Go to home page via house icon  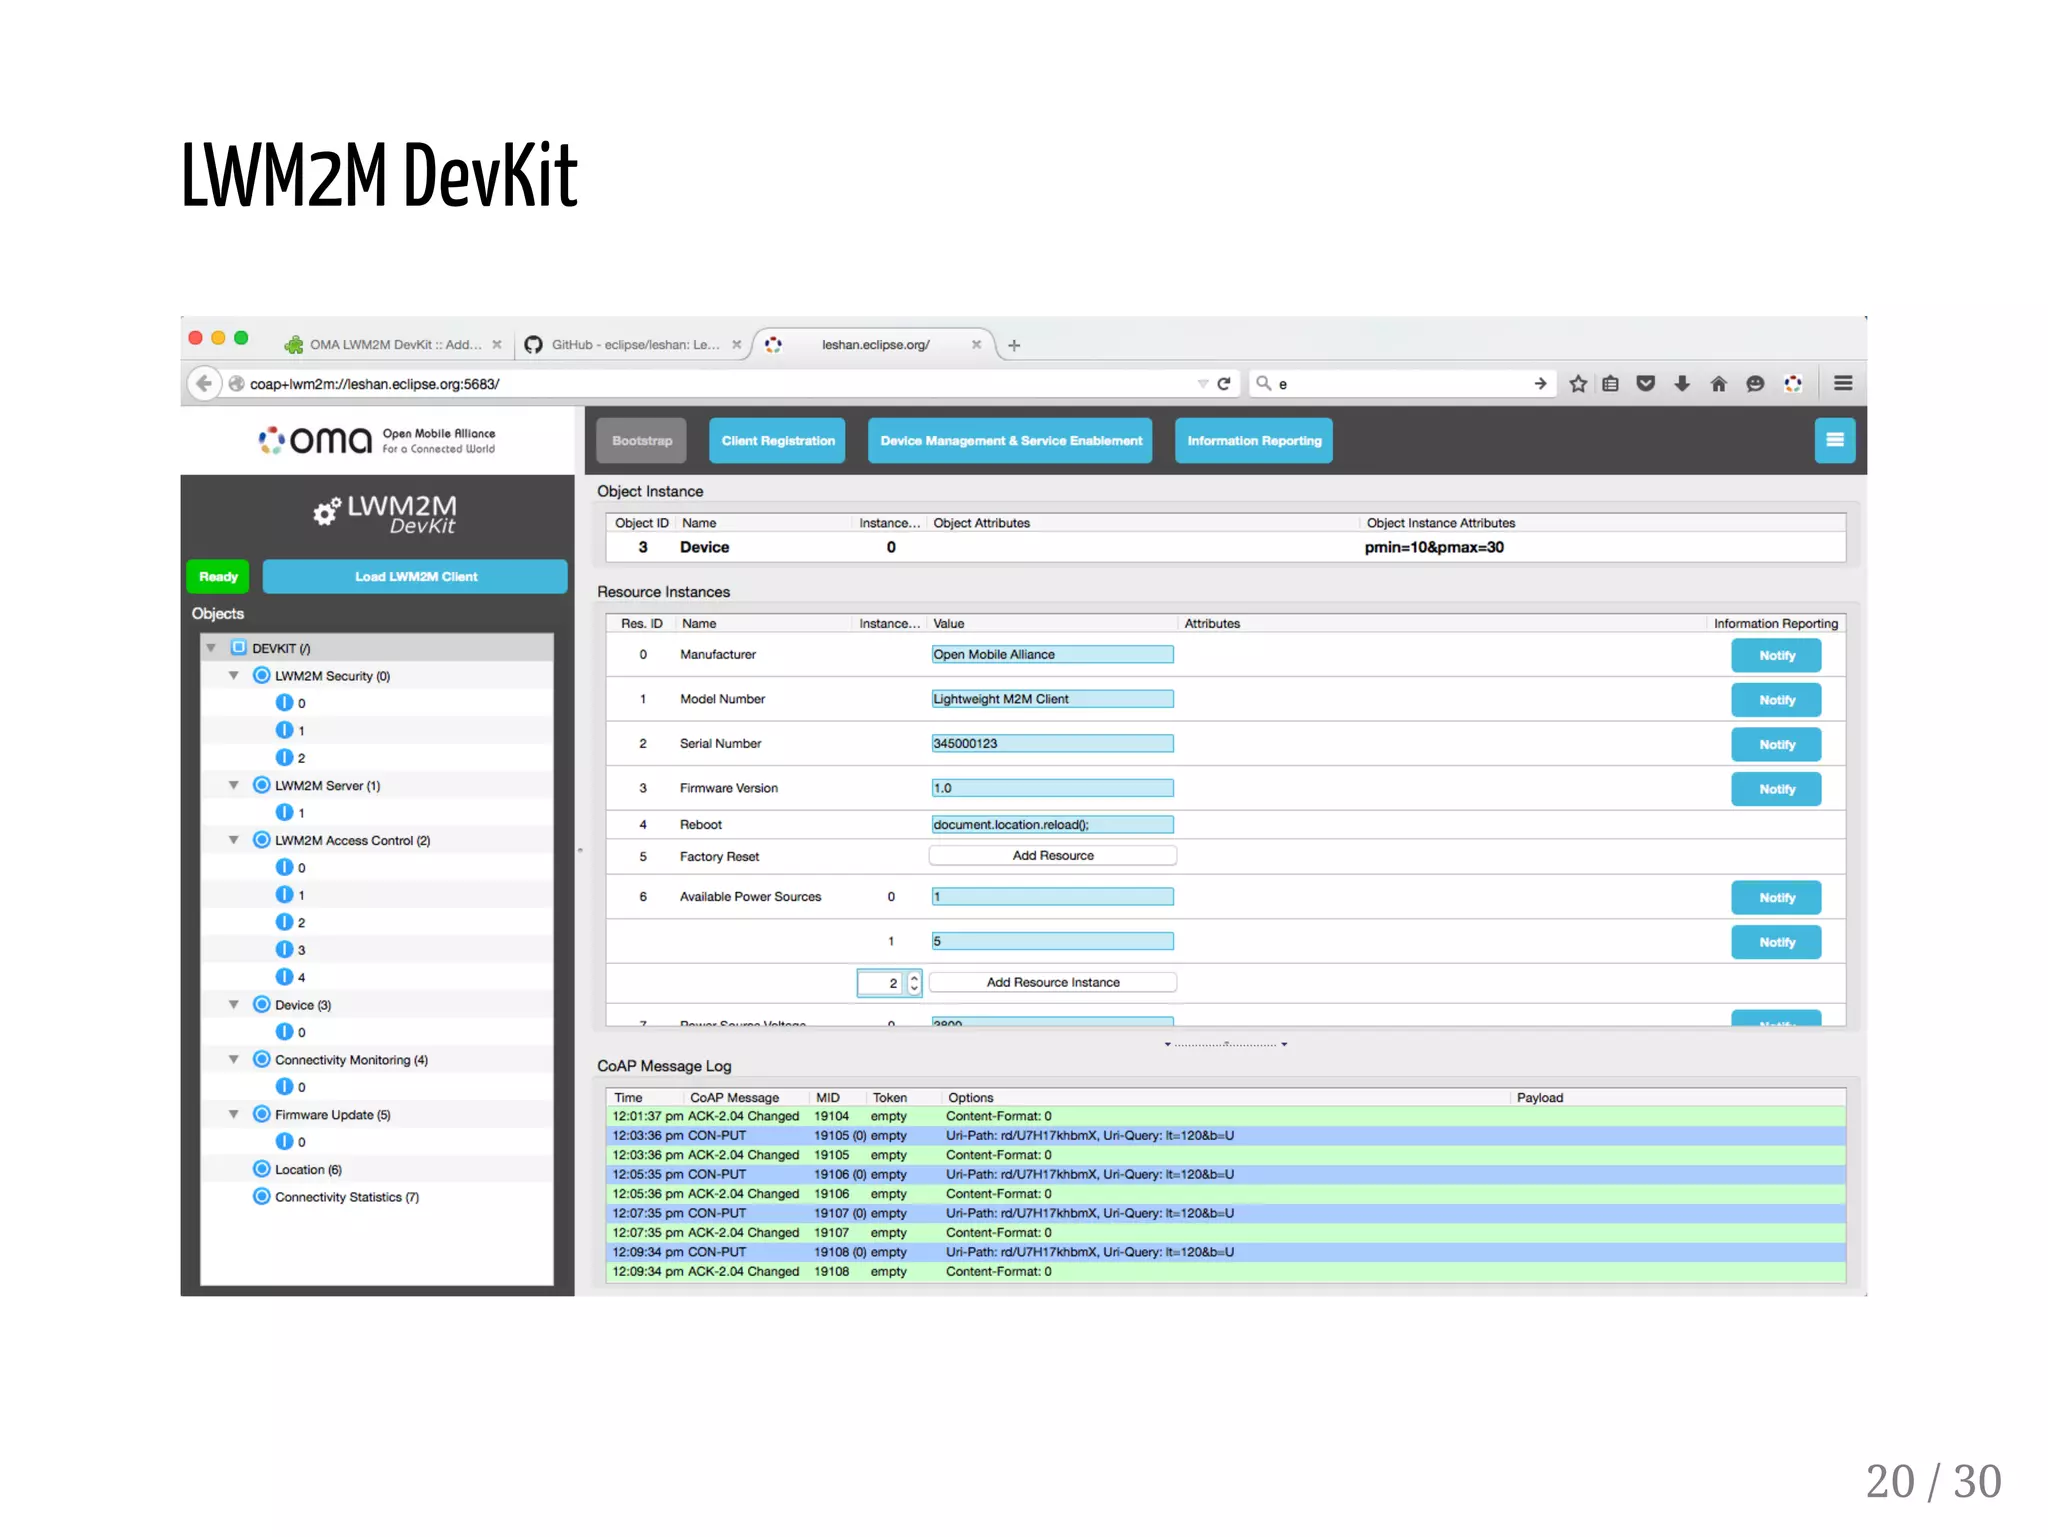1719,383
